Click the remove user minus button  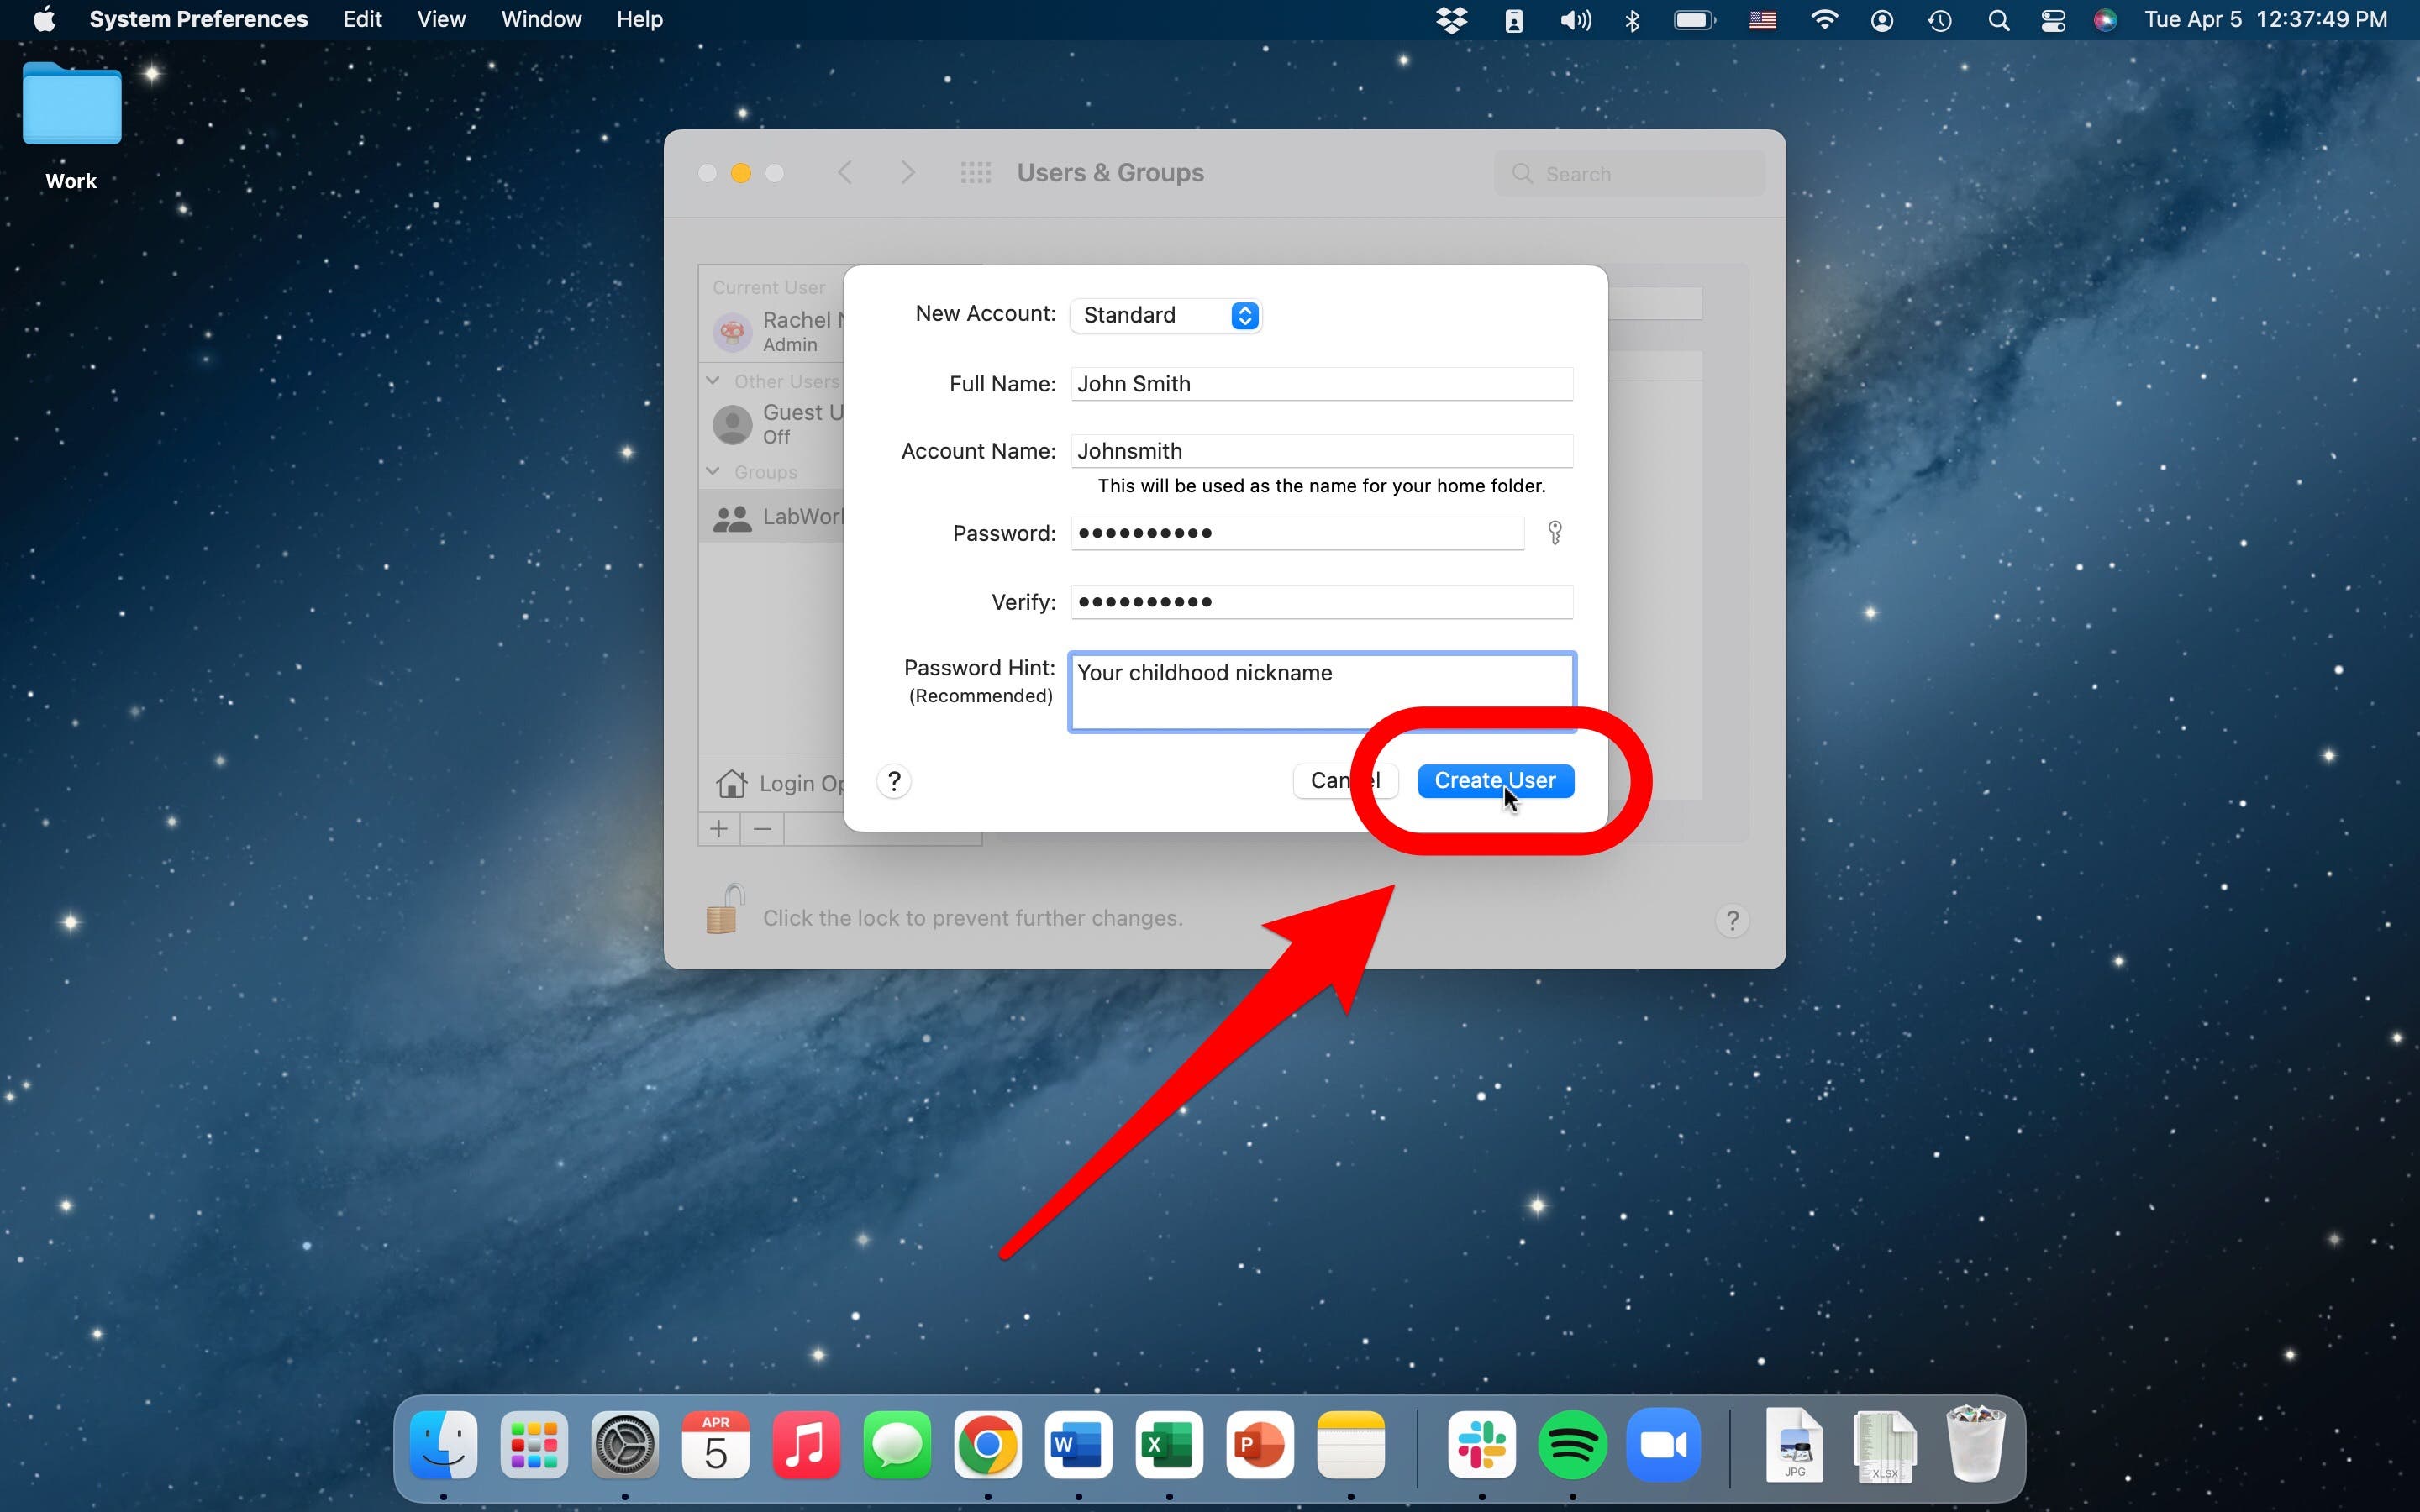pyautogui.click(x=762, y=829)
